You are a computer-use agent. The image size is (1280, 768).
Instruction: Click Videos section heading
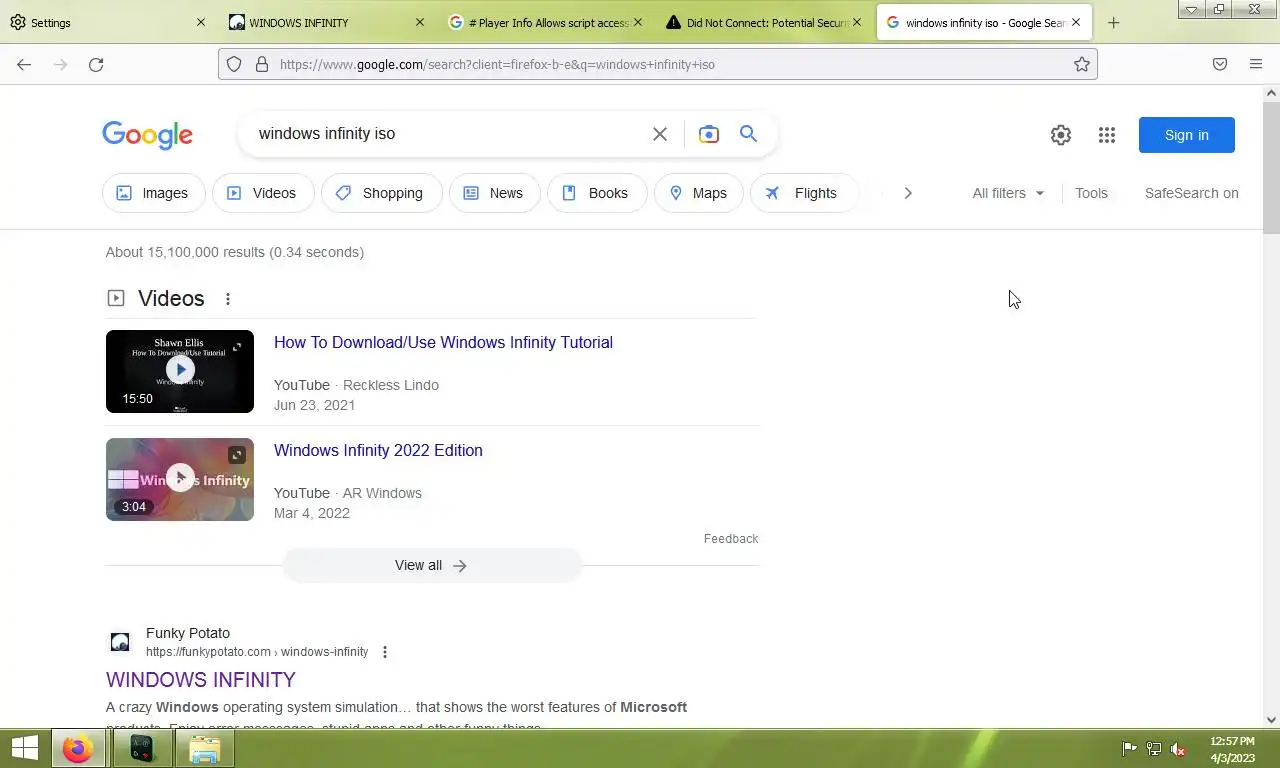click(171, 298)
